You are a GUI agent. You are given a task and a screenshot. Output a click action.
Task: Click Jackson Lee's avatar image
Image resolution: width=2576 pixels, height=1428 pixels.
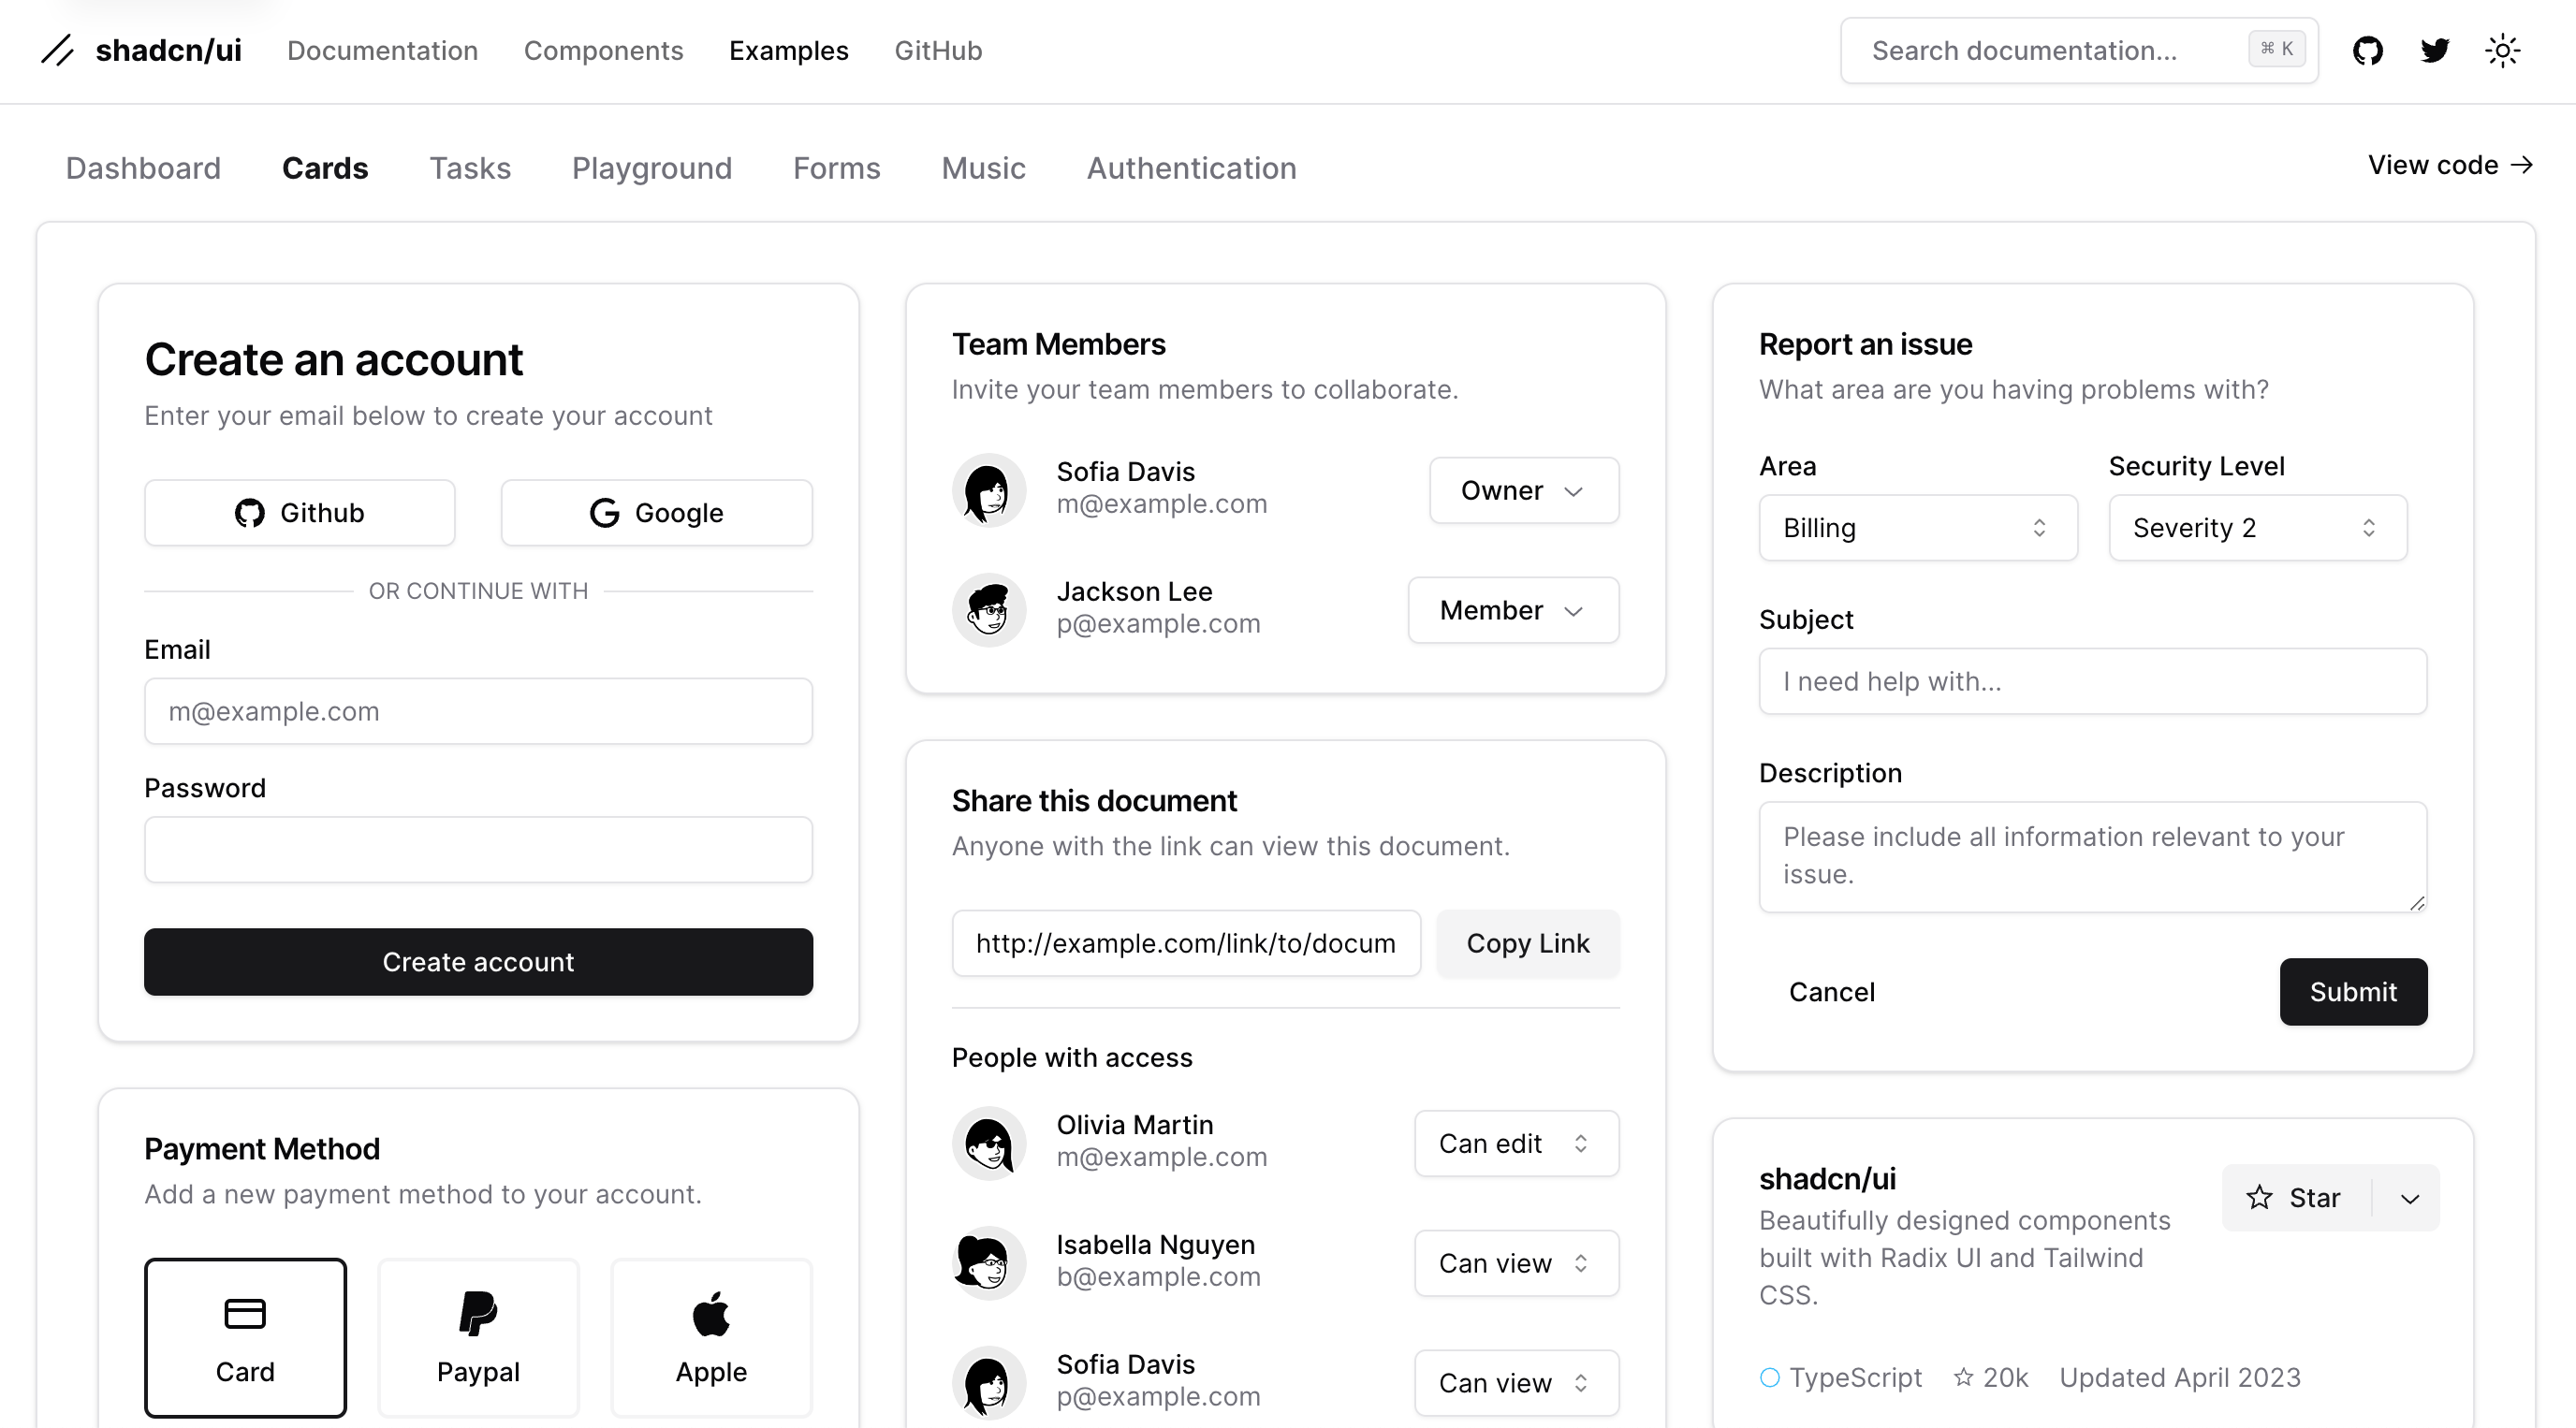[x=988, y=610]
